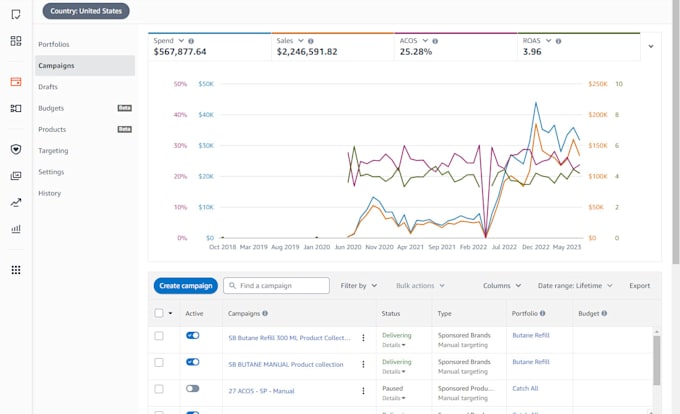The height and width of the screenshot is (414, 680).
Task: Open Catch All portfolio link
Action: click(525, 388)
